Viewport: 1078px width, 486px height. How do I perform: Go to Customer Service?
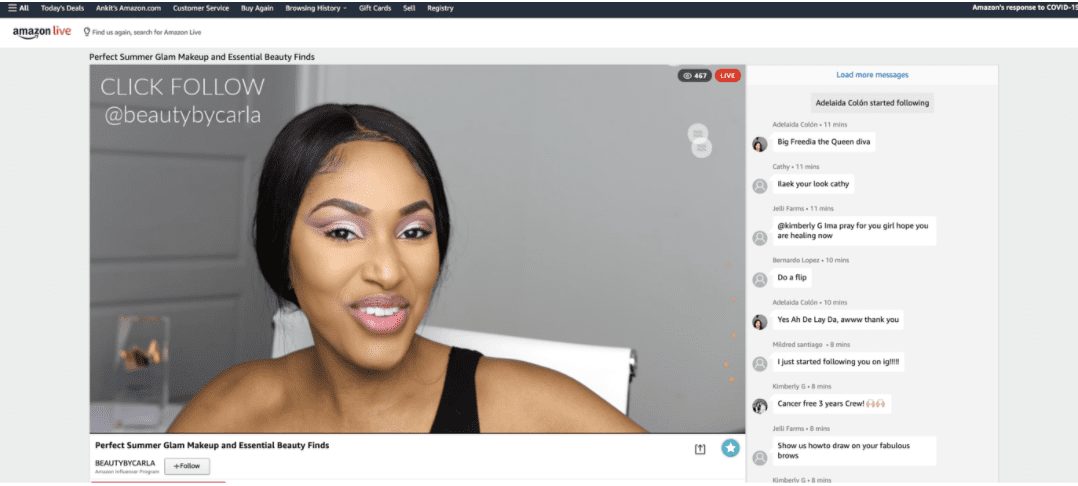pos(200,8)
